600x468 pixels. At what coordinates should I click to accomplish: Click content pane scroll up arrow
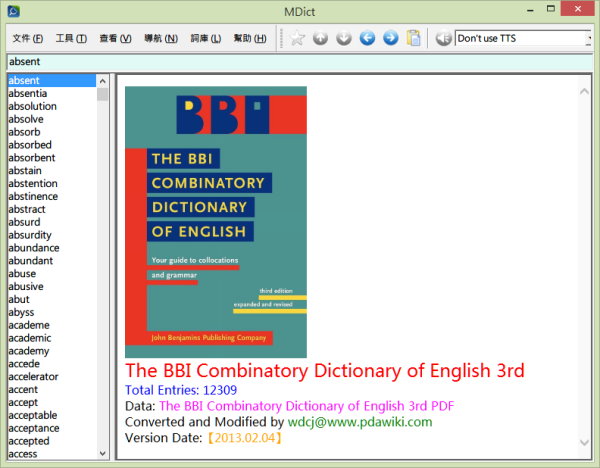click(584, 91)
